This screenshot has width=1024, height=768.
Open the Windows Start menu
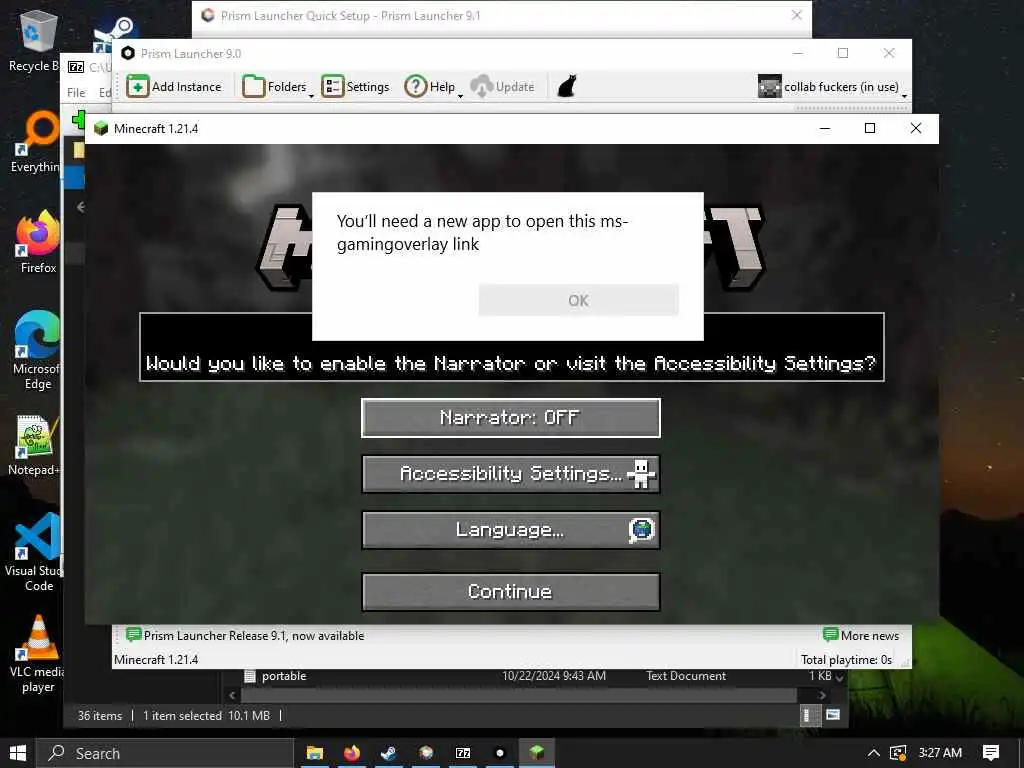(18, 753)
